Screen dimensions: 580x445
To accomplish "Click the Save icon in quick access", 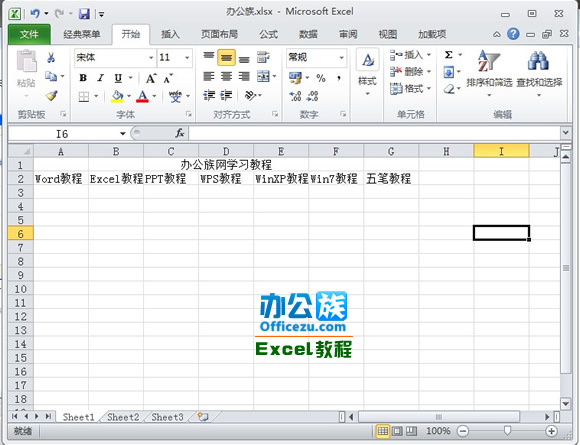I will 84,14.
